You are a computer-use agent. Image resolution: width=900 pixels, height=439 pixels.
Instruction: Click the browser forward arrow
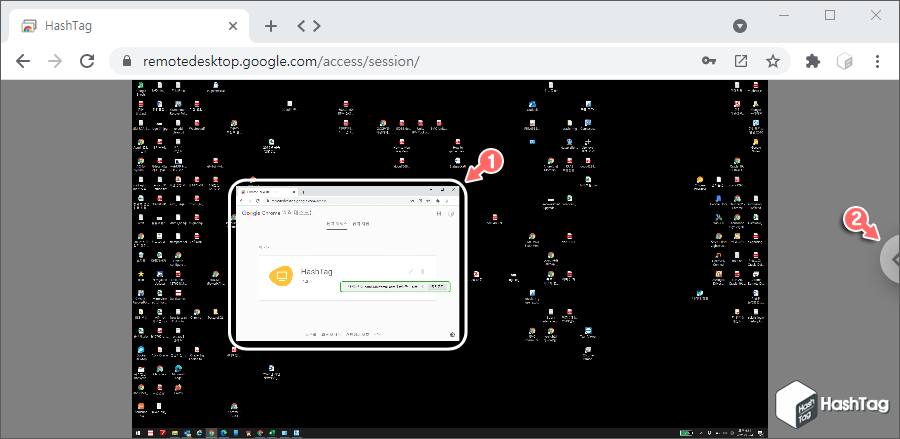(55, 61)
